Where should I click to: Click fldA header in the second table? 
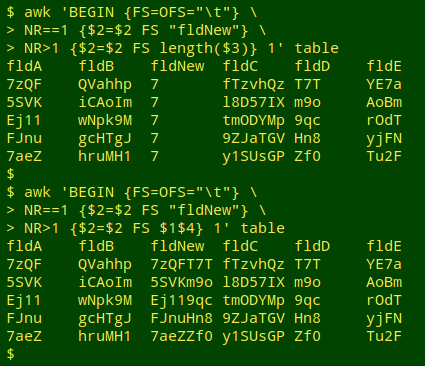coord(24,246)
